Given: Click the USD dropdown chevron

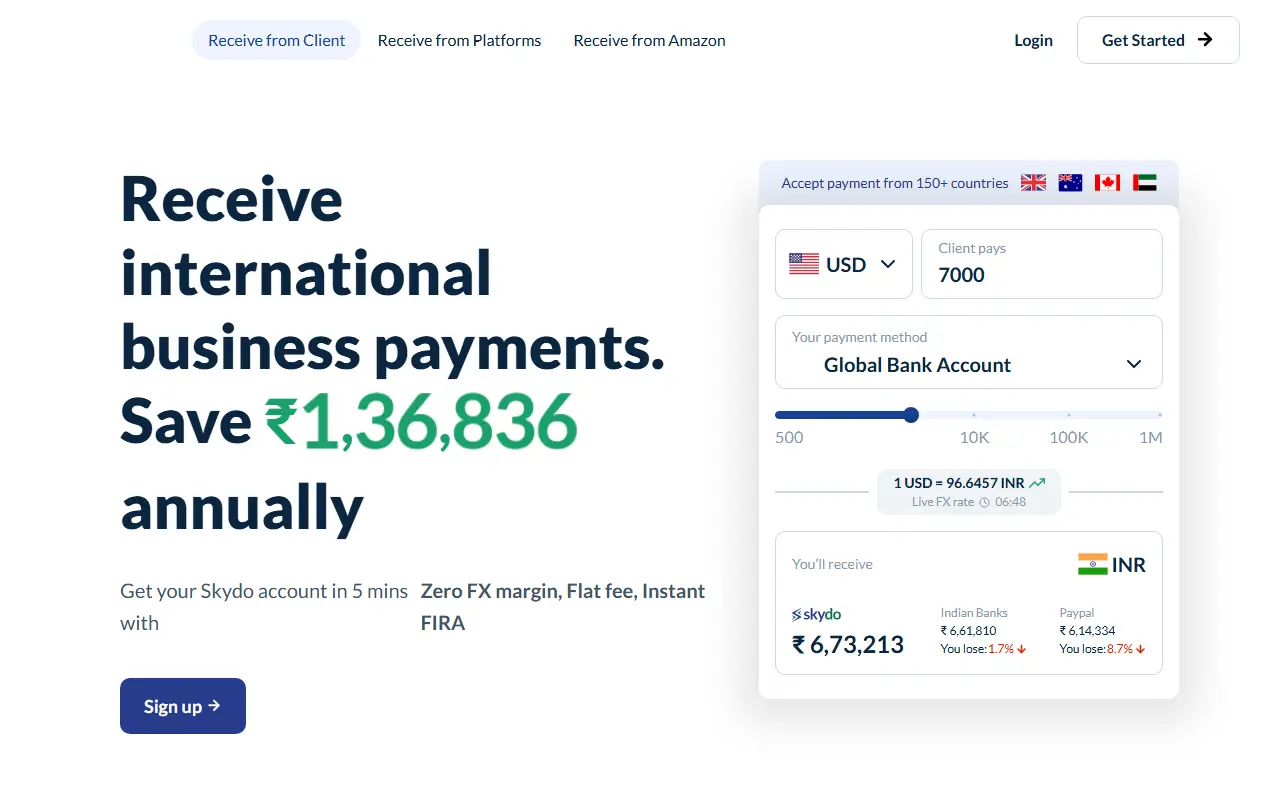Looking at the screenshot, I should click(887, 264).
